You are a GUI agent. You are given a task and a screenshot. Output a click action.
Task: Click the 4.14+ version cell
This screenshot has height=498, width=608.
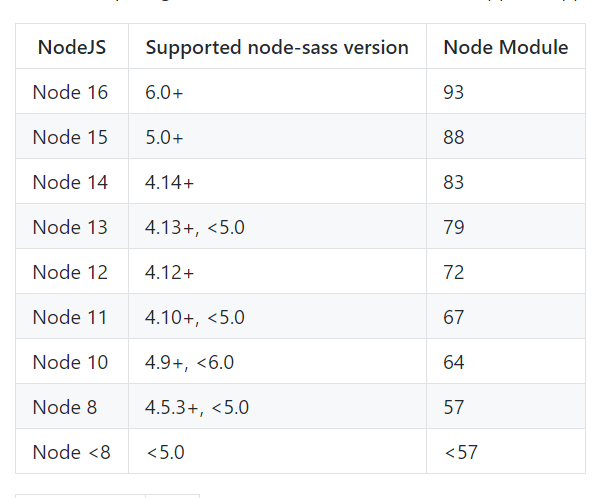click(169, 182)
